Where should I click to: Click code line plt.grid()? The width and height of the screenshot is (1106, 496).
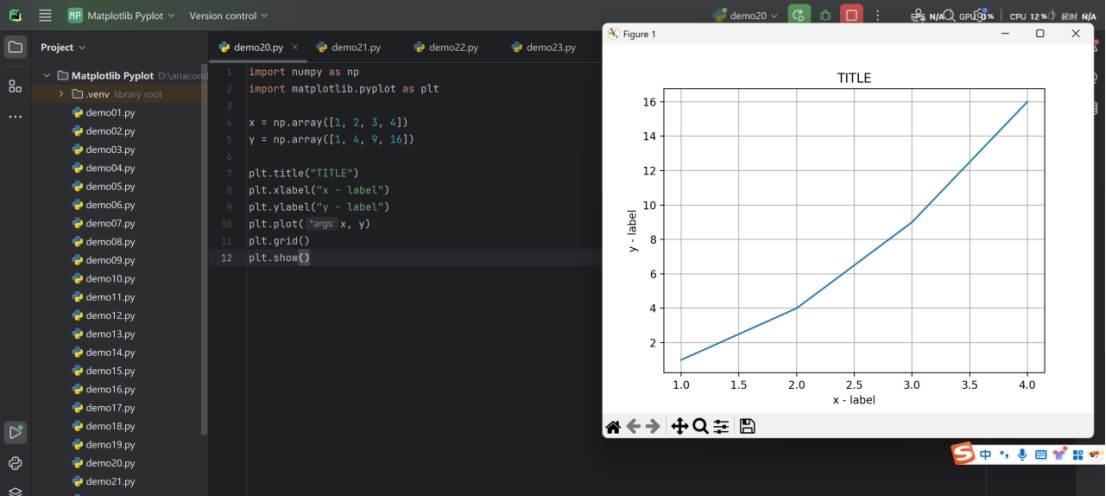[279, 241]
